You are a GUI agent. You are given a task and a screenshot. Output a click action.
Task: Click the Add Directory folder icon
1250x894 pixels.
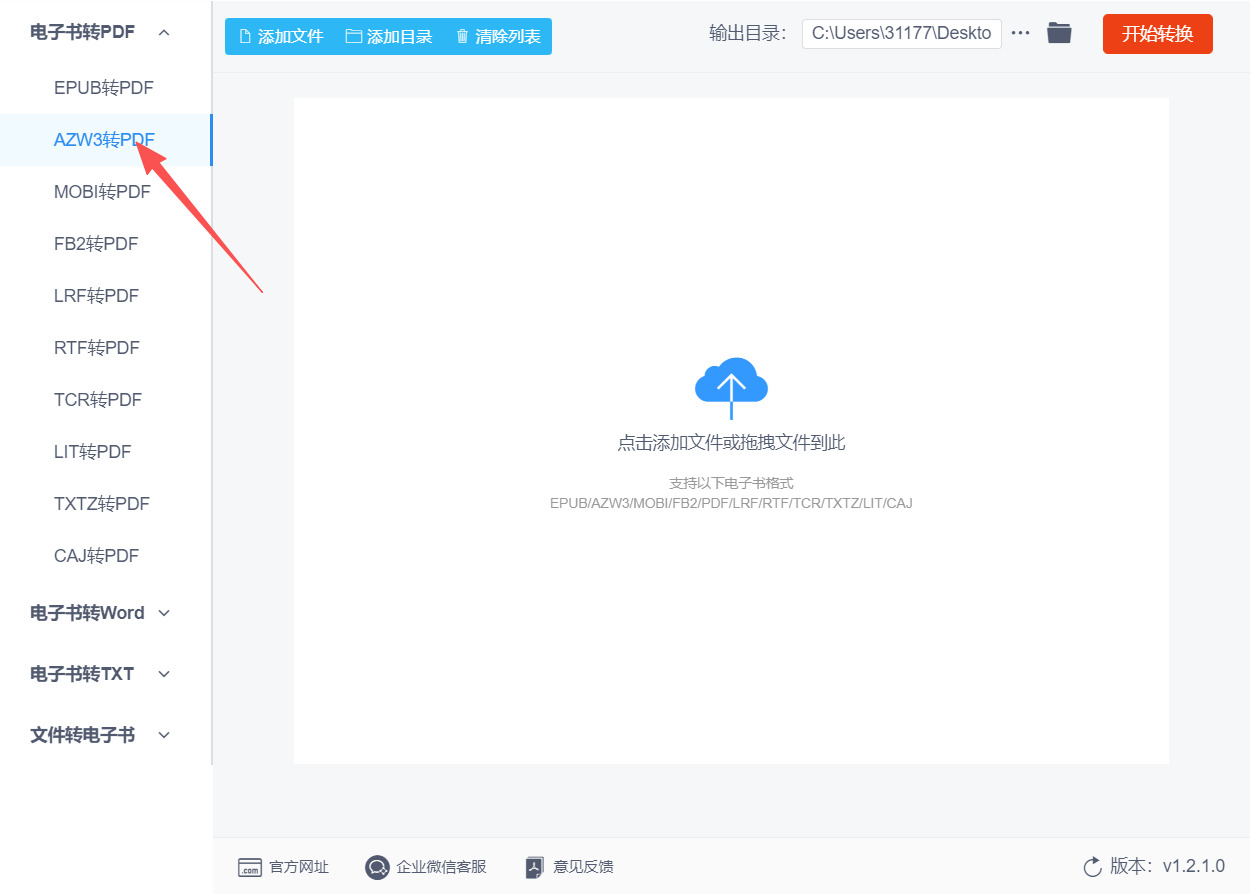(x=353, y=37)
